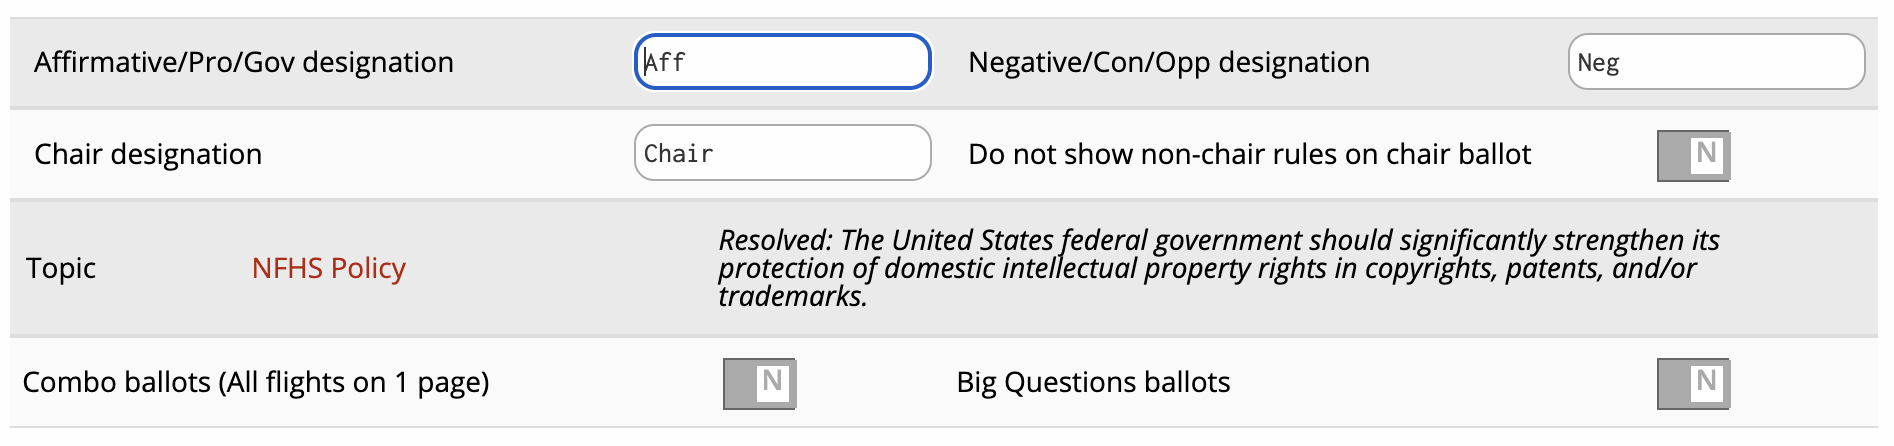This screenshot has width=1894, height=446.
Task: Click the Do not show non-chair rules label
Action: click(1249, 154)
